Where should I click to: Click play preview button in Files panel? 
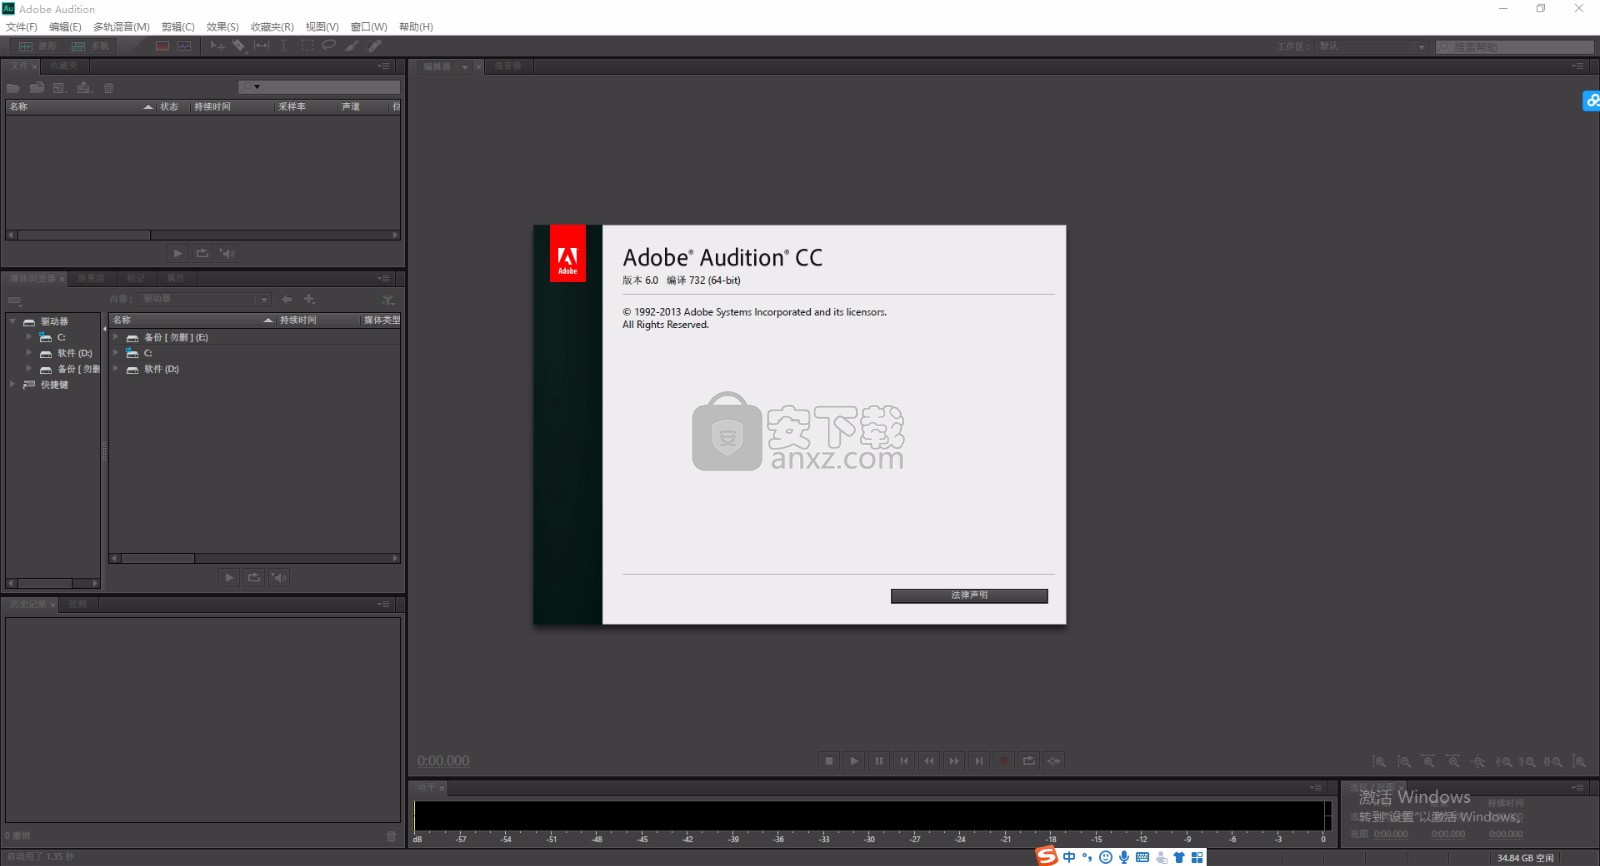pos(178,254)
